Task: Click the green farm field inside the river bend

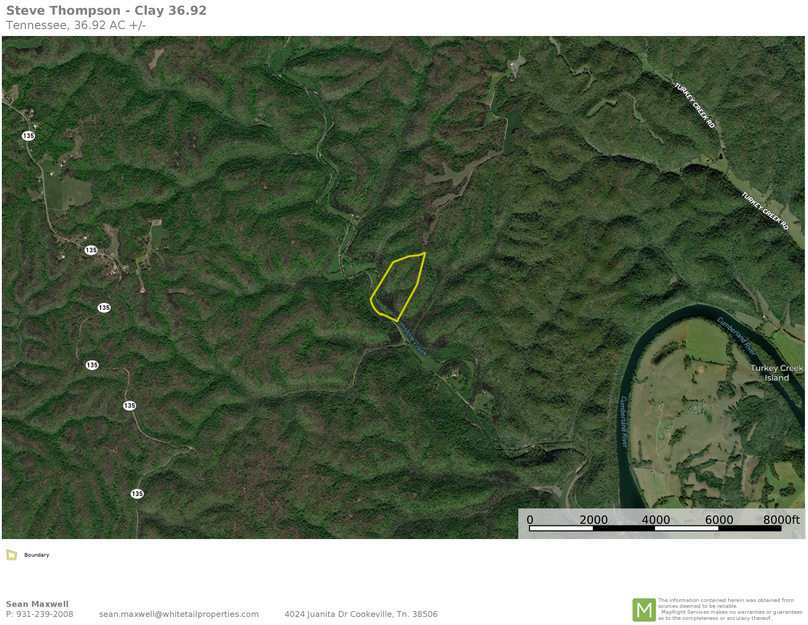Action: point(708,341)
